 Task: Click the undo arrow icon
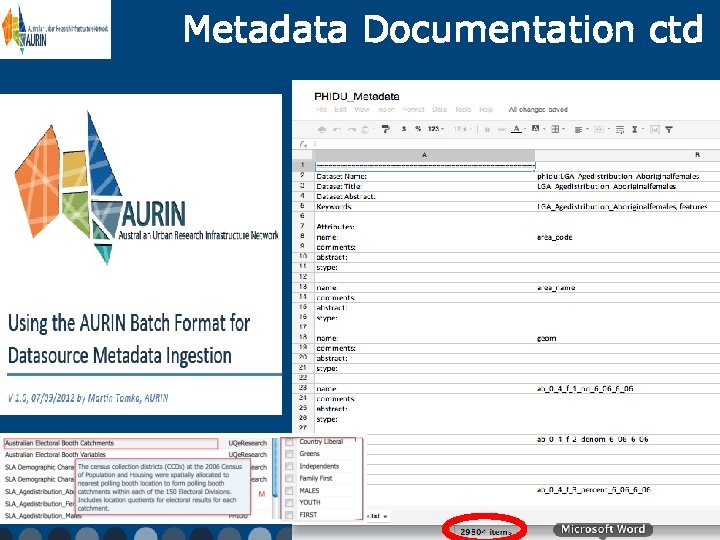337,129
